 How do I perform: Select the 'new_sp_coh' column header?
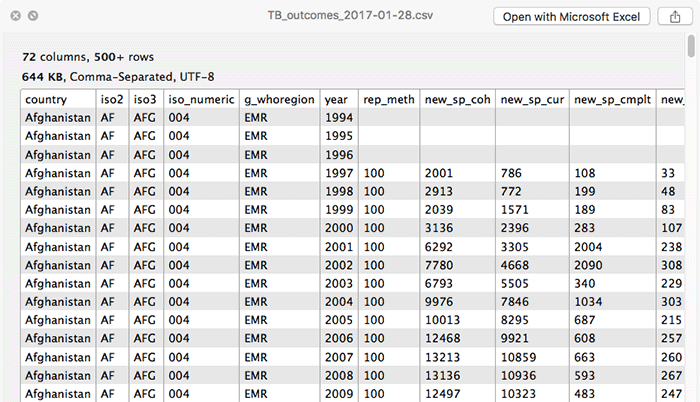(x=458, y=100)
